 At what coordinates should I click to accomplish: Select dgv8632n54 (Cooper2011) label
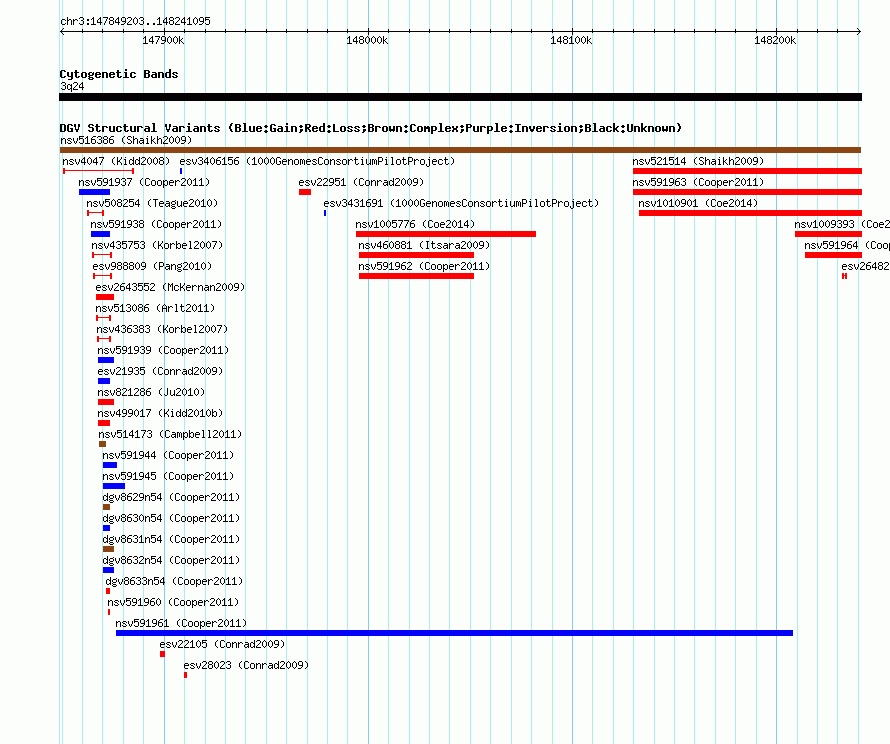(171, 560)
